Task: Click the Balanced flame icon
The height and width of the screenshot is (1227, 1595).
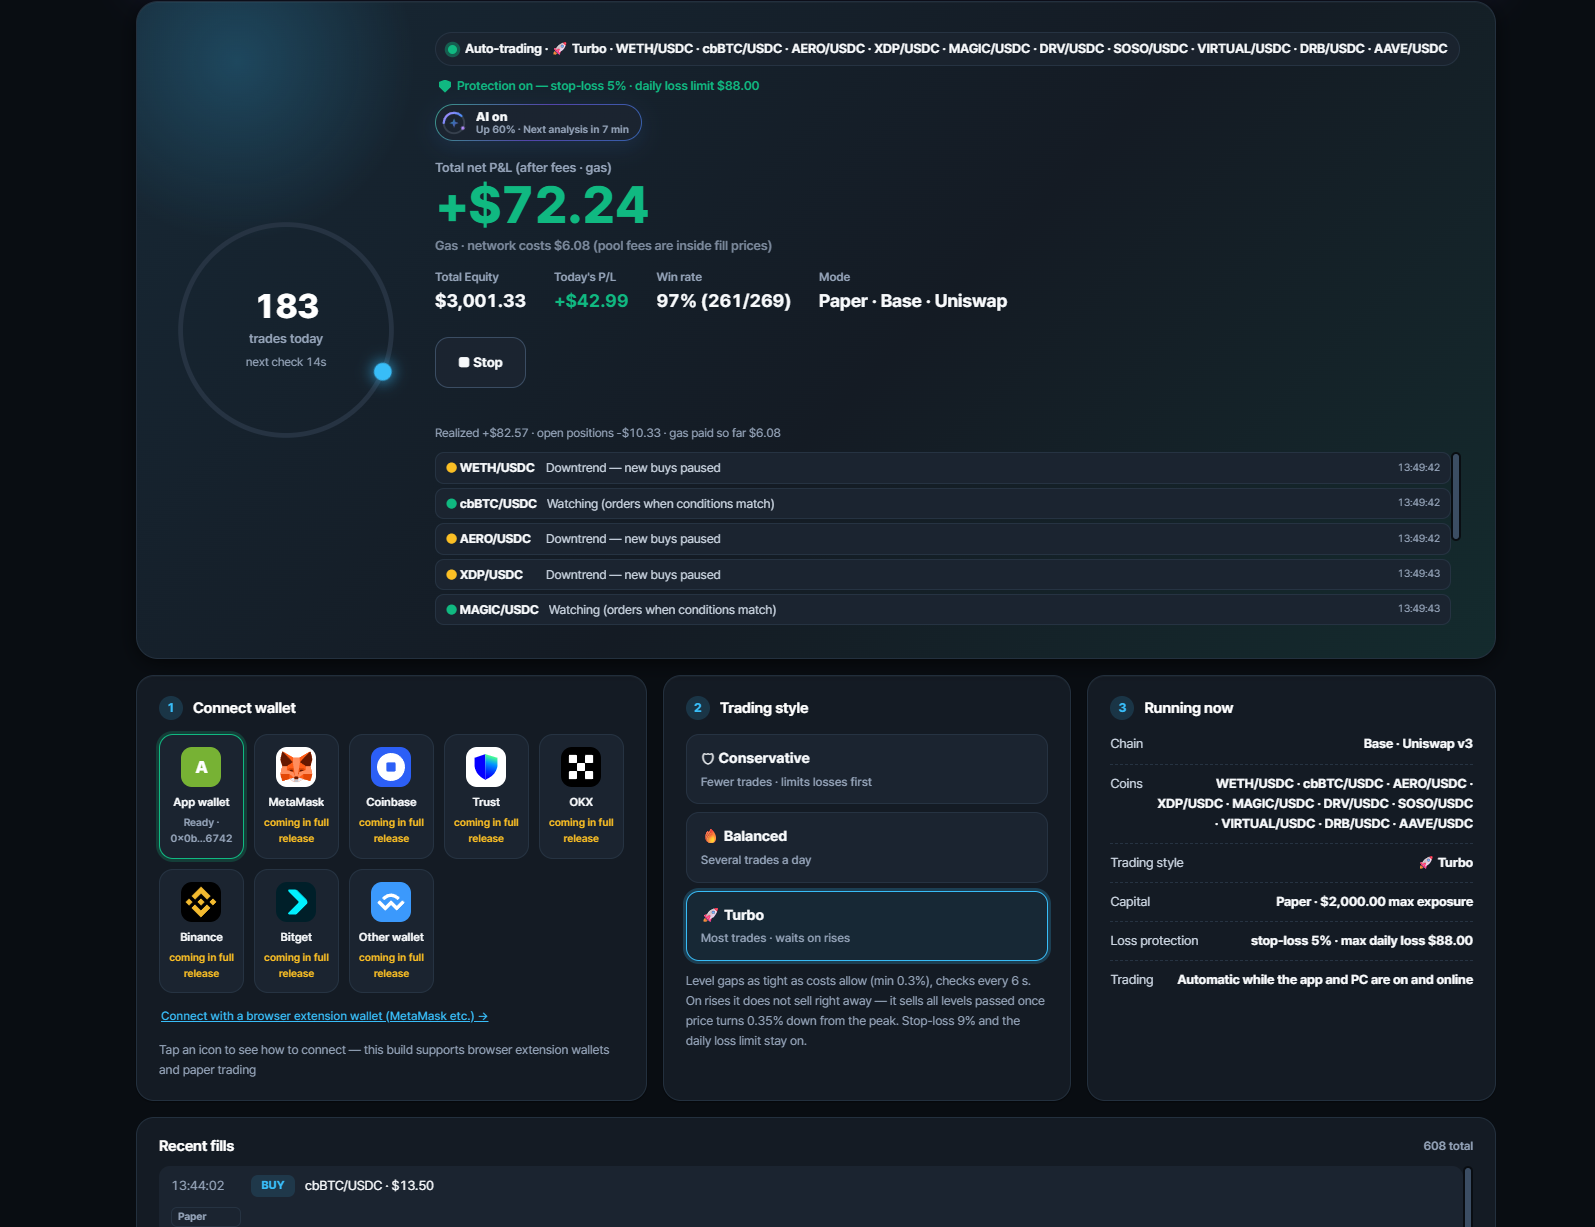Action: pos(710,836)
